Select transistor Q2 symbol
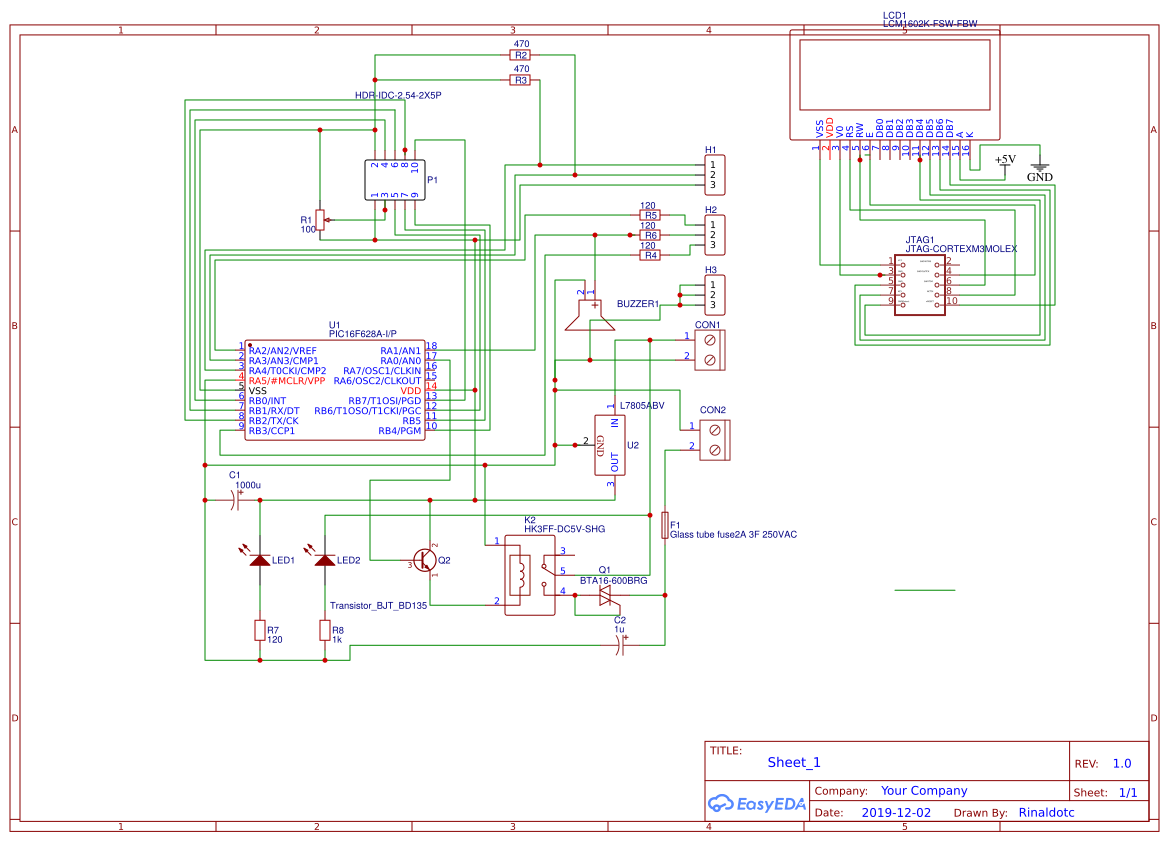 pos(425,562)
